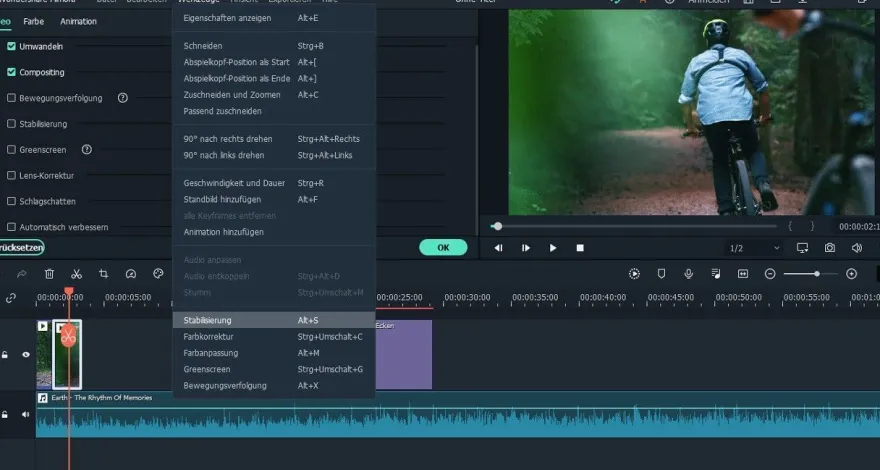Click the microphone voiceover icon
The image size is (880, 470).
(x=689, y=273)
